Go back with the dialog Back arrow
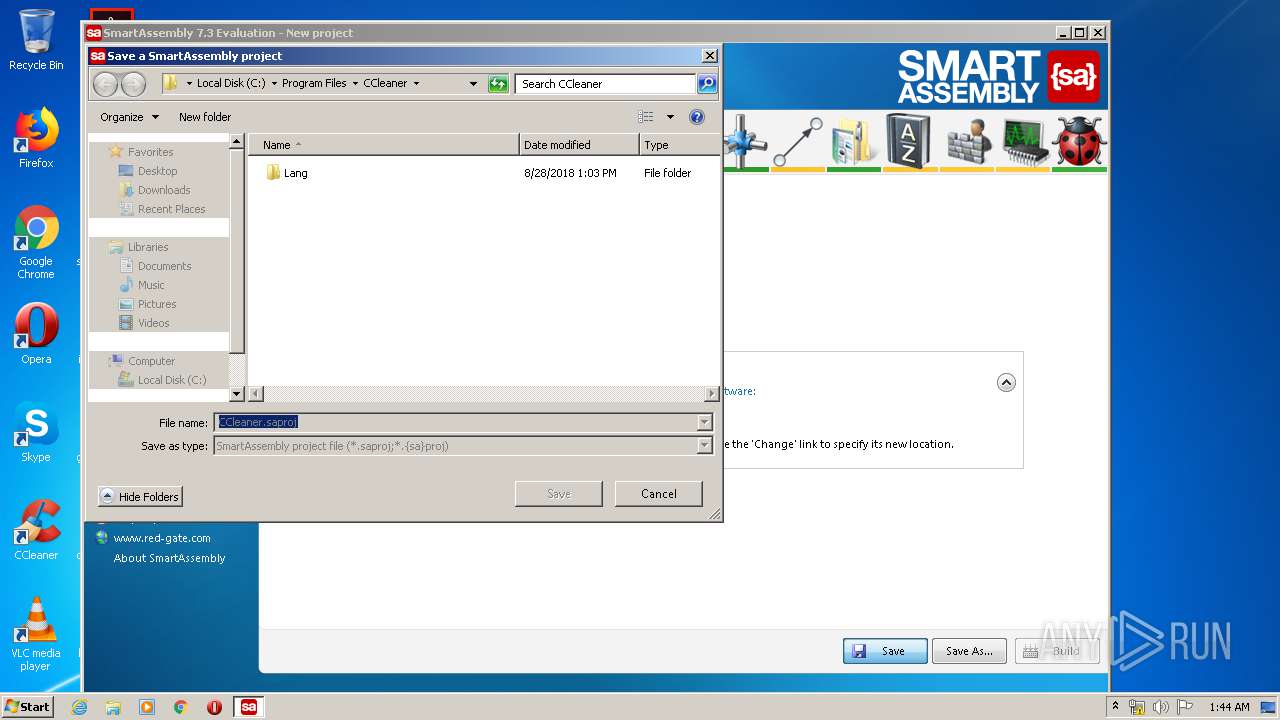This screenshot has width=1280, height=720. 106,84
